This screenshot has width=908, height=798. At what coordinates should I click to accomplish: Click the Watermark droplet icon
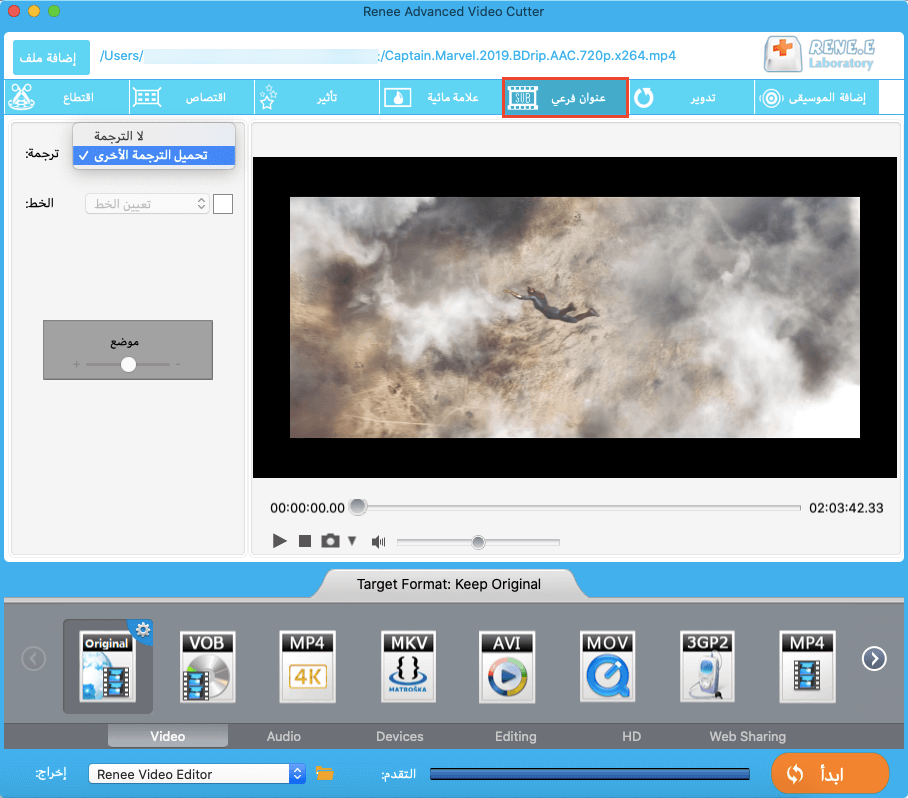coord(398,97)
